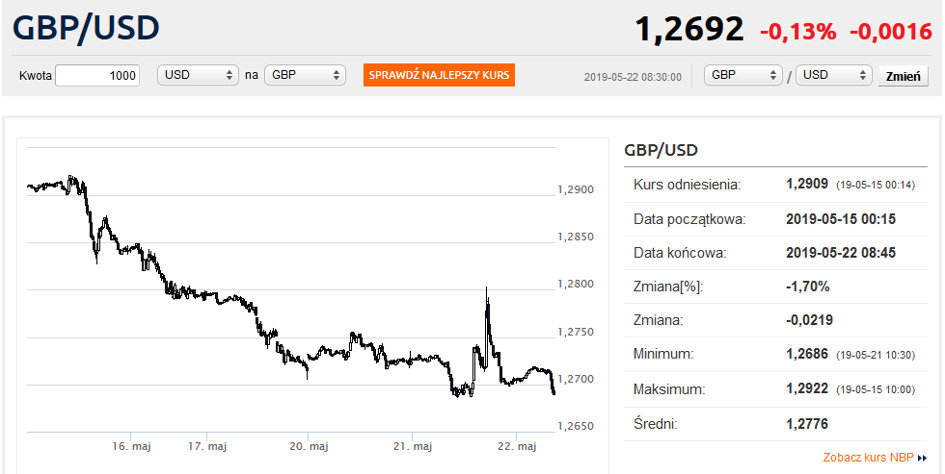Expand the GBP base currency selector near Zmień
Viewport: 945px width, 474px height.
click(x=743, y=75)
